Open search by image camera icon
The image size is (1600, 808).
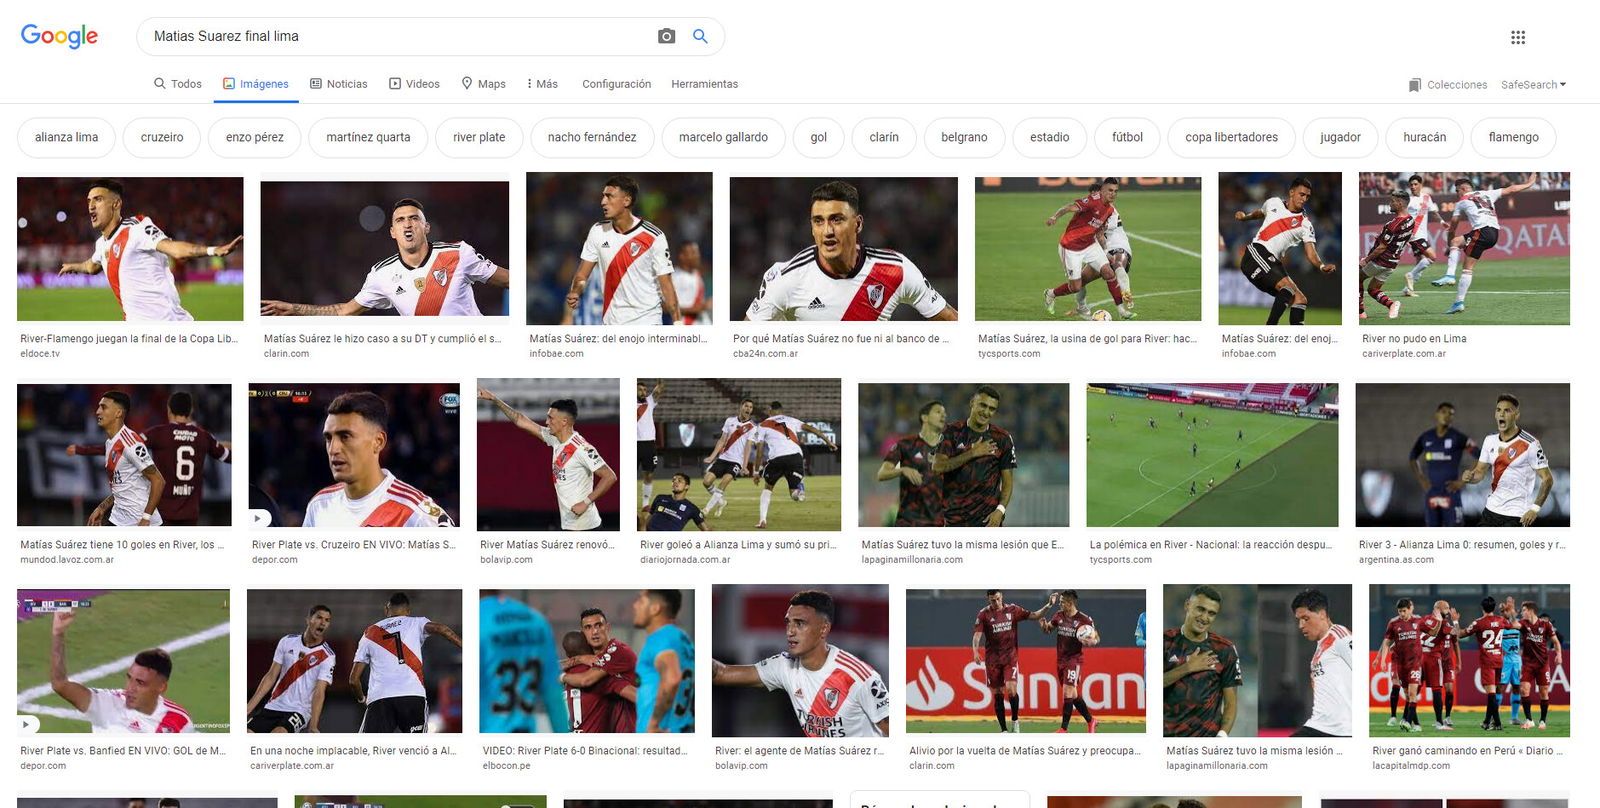666,36
